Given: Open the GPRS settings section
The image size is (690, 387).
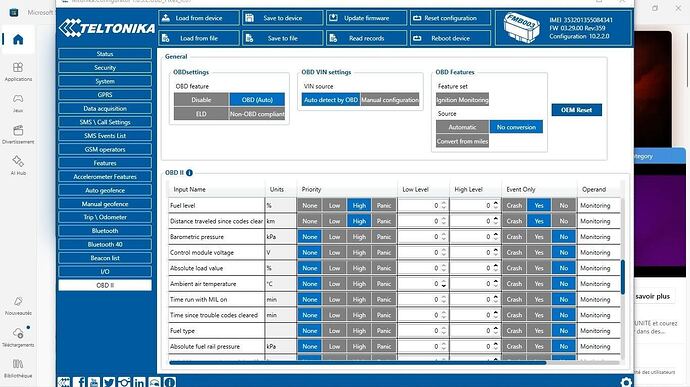Looking at the screenshot, I should 105,95.
